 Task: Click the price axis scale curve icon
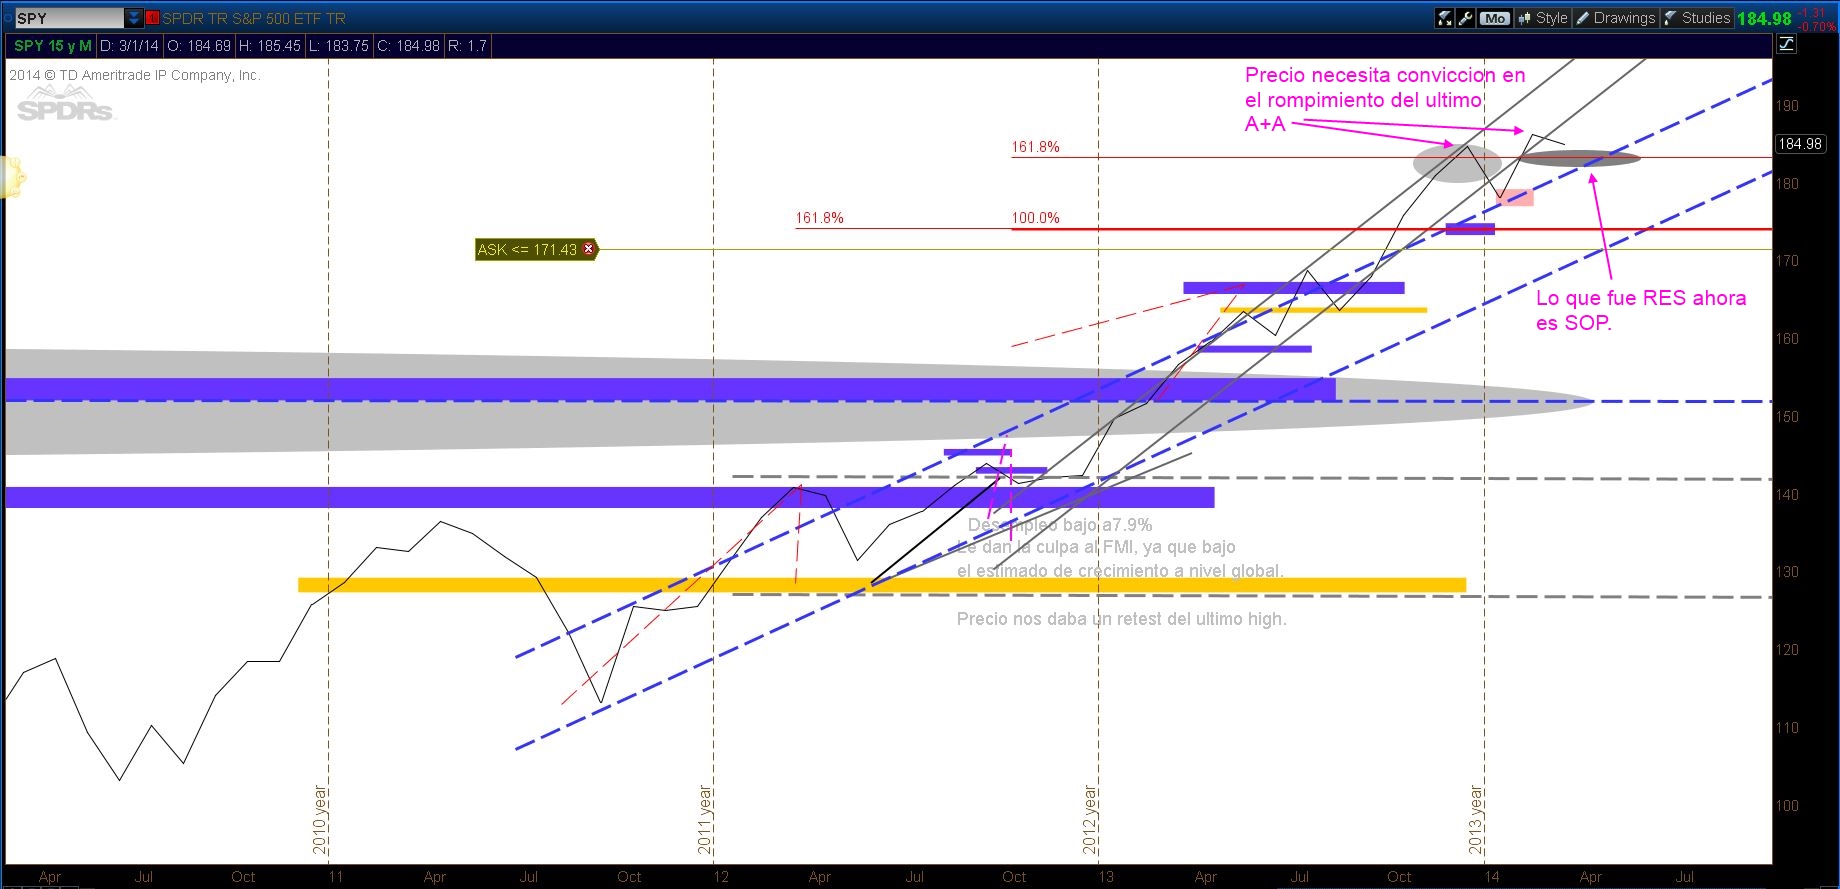1786,44
